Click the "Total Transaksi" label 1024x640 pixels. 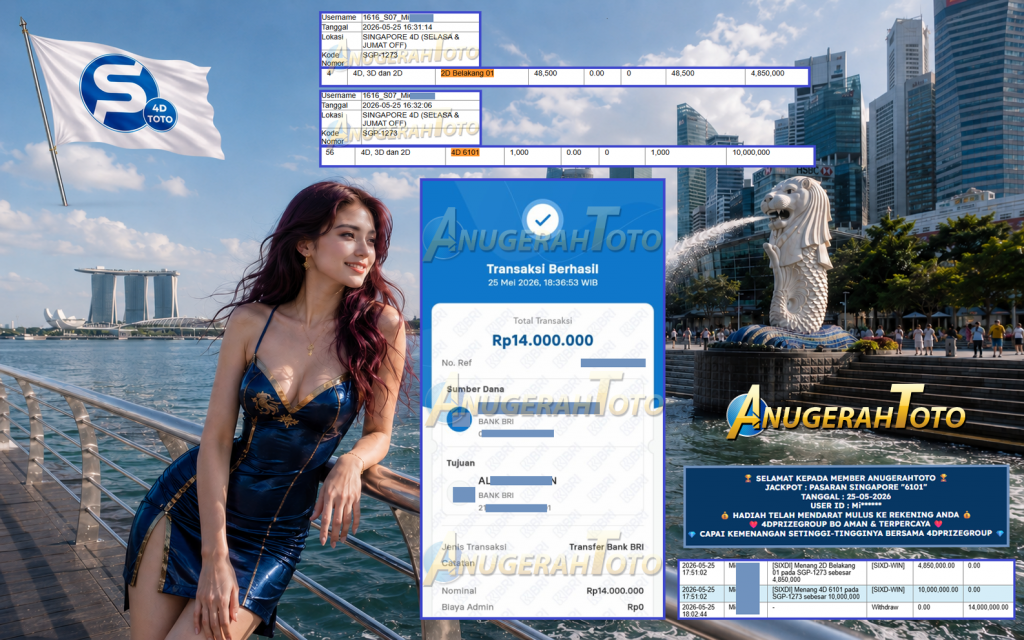[x=542, y=321]
